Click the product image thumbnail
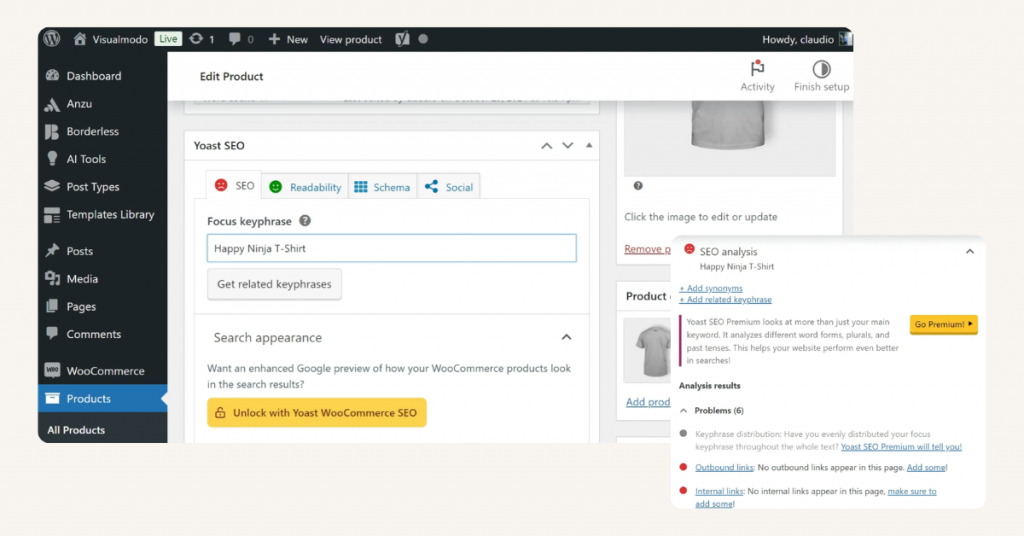1024x536 pixels. coord(729,138)
